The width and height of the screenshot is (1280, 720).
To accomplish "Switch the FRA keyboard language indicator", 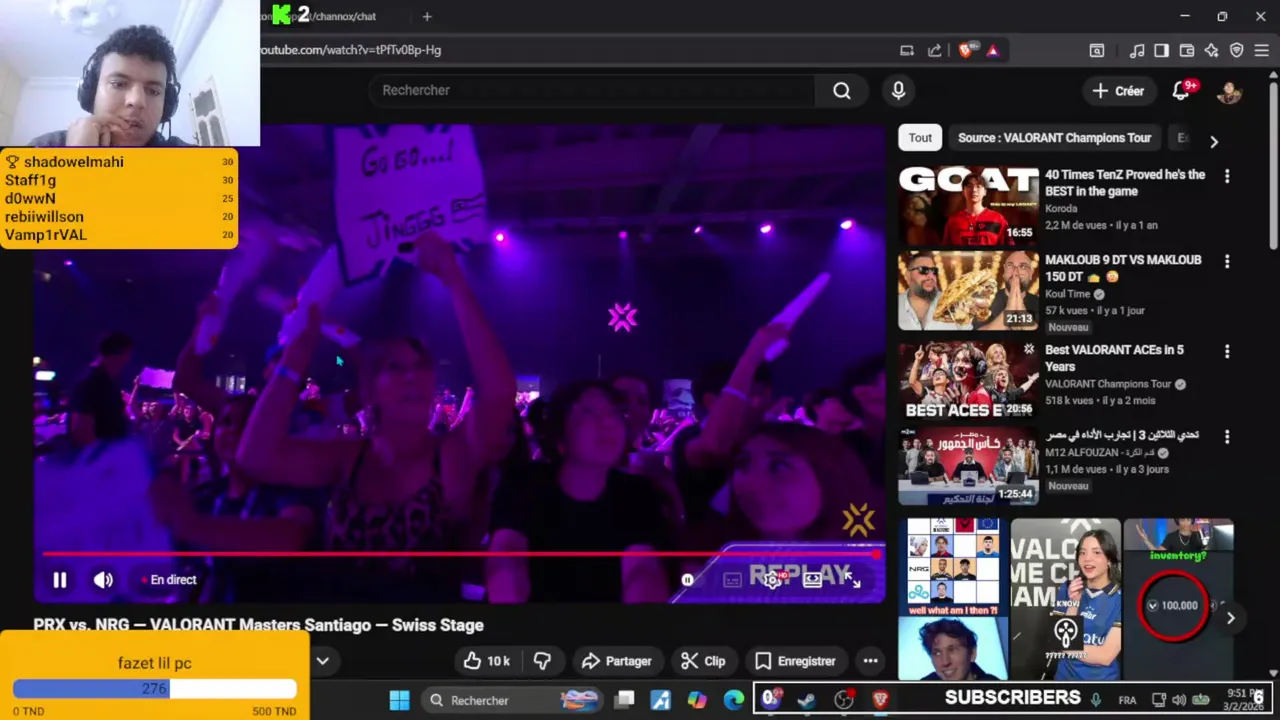I will coord(1127,700).
